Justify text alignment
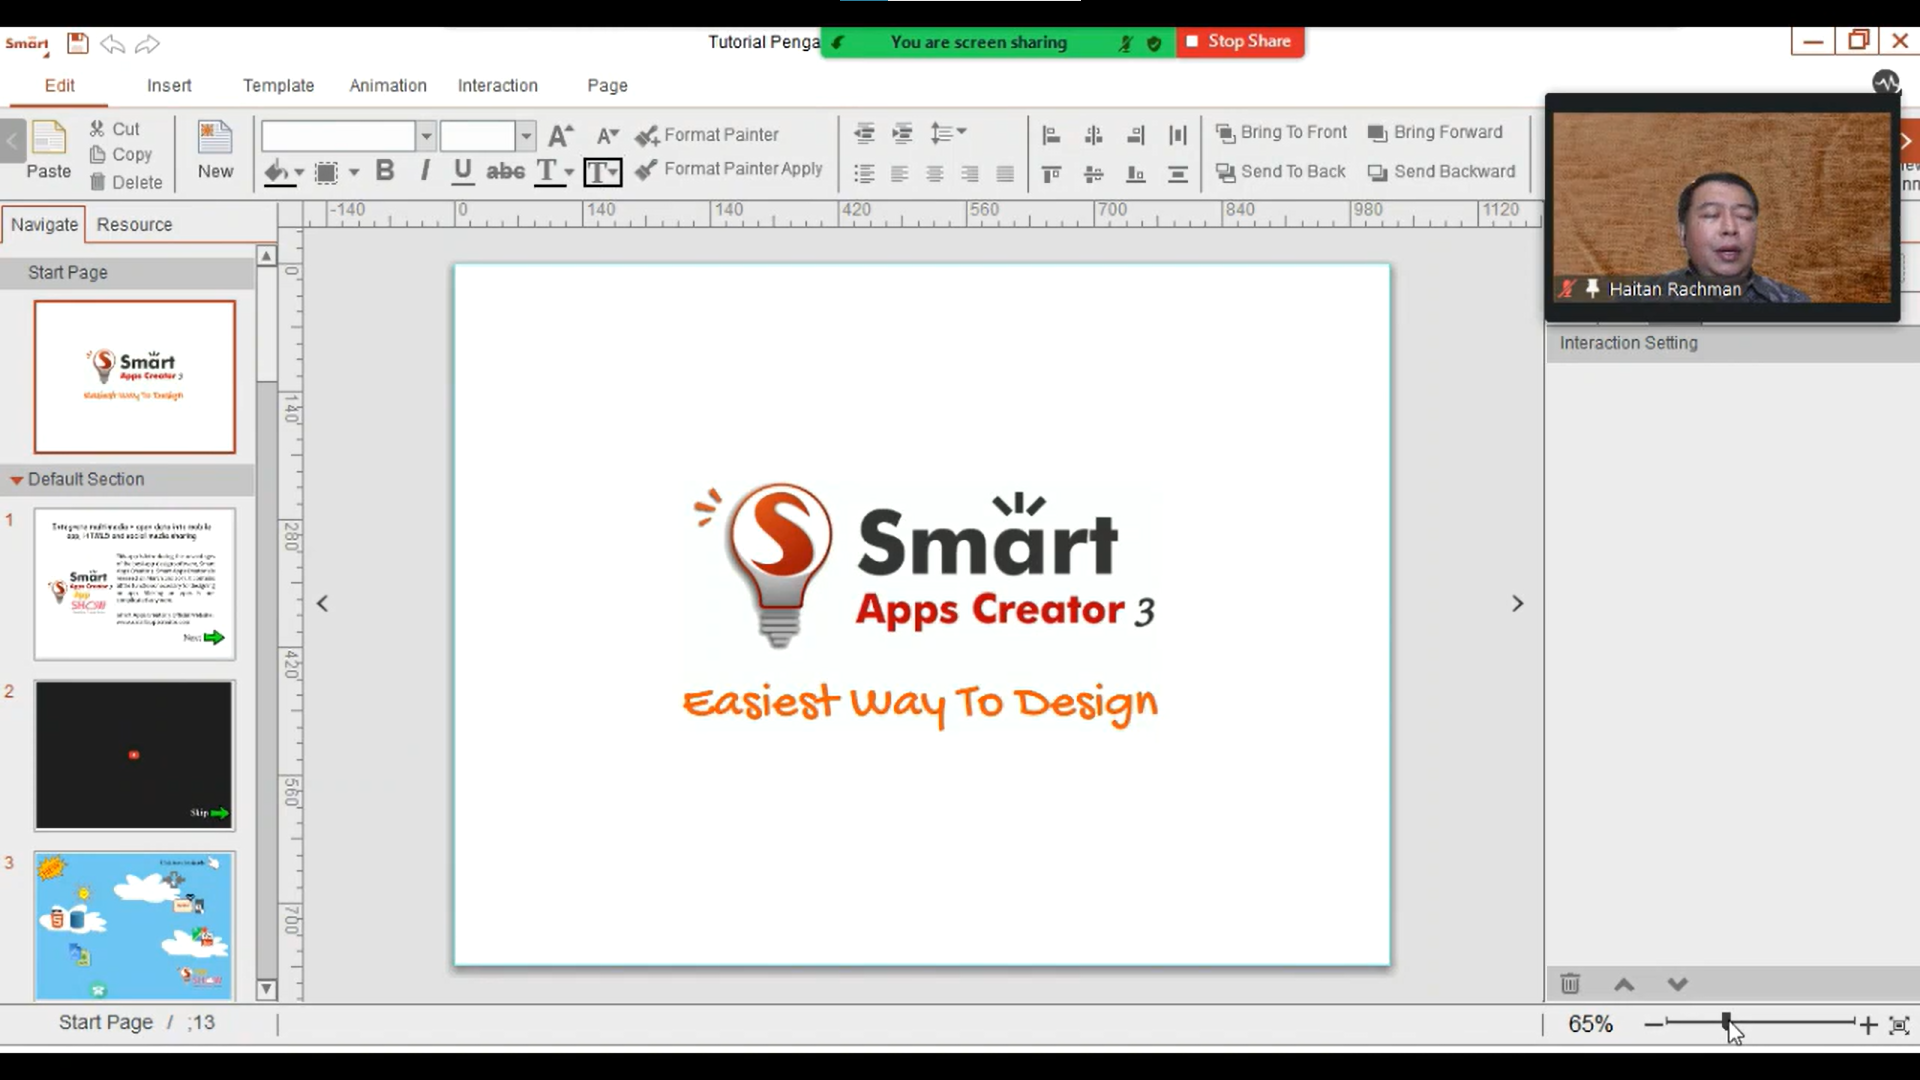Viewport: 1920px width, 1080px height. [x=1005, y=174]
